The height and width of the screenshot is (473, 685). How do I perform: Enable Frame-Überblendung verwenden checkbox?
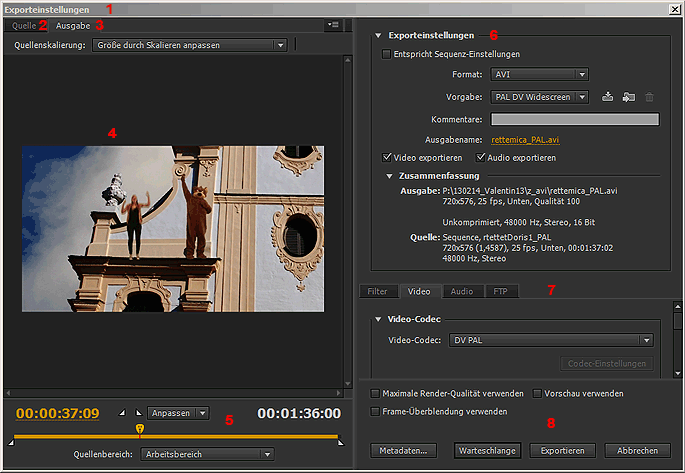375,411
